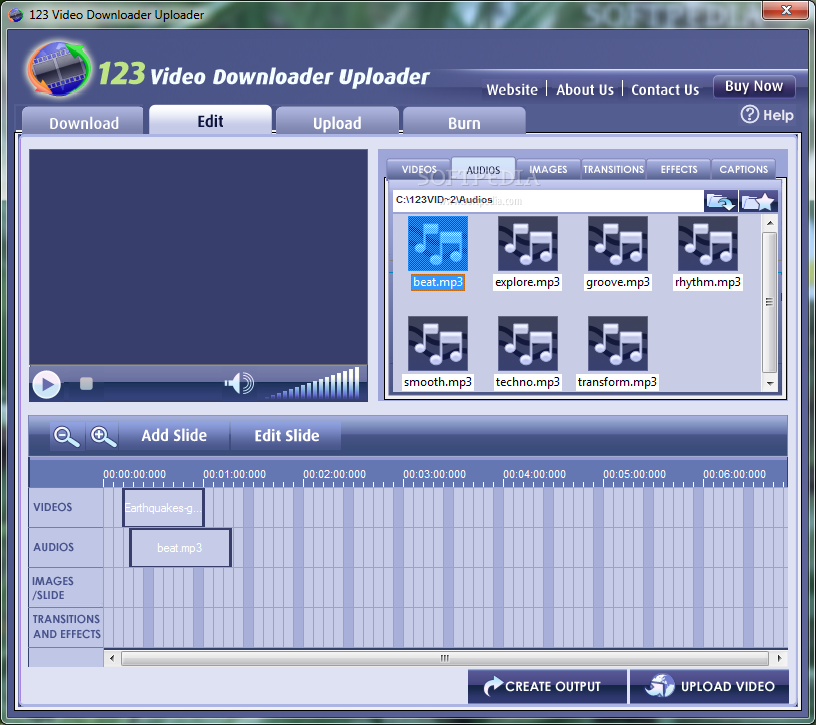
Task: Switch to the CAPTIONS media tab
Action: pyautogui.click(x=743, y=169)
